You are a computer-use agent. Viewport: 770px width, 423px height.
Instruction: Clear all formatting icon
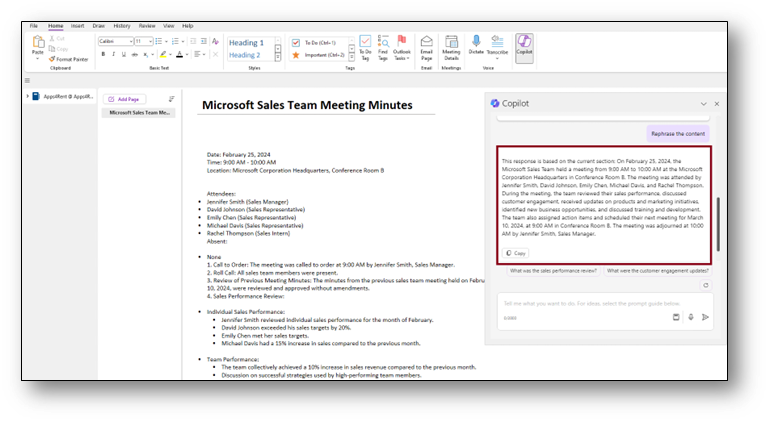[x=215, y=41]
